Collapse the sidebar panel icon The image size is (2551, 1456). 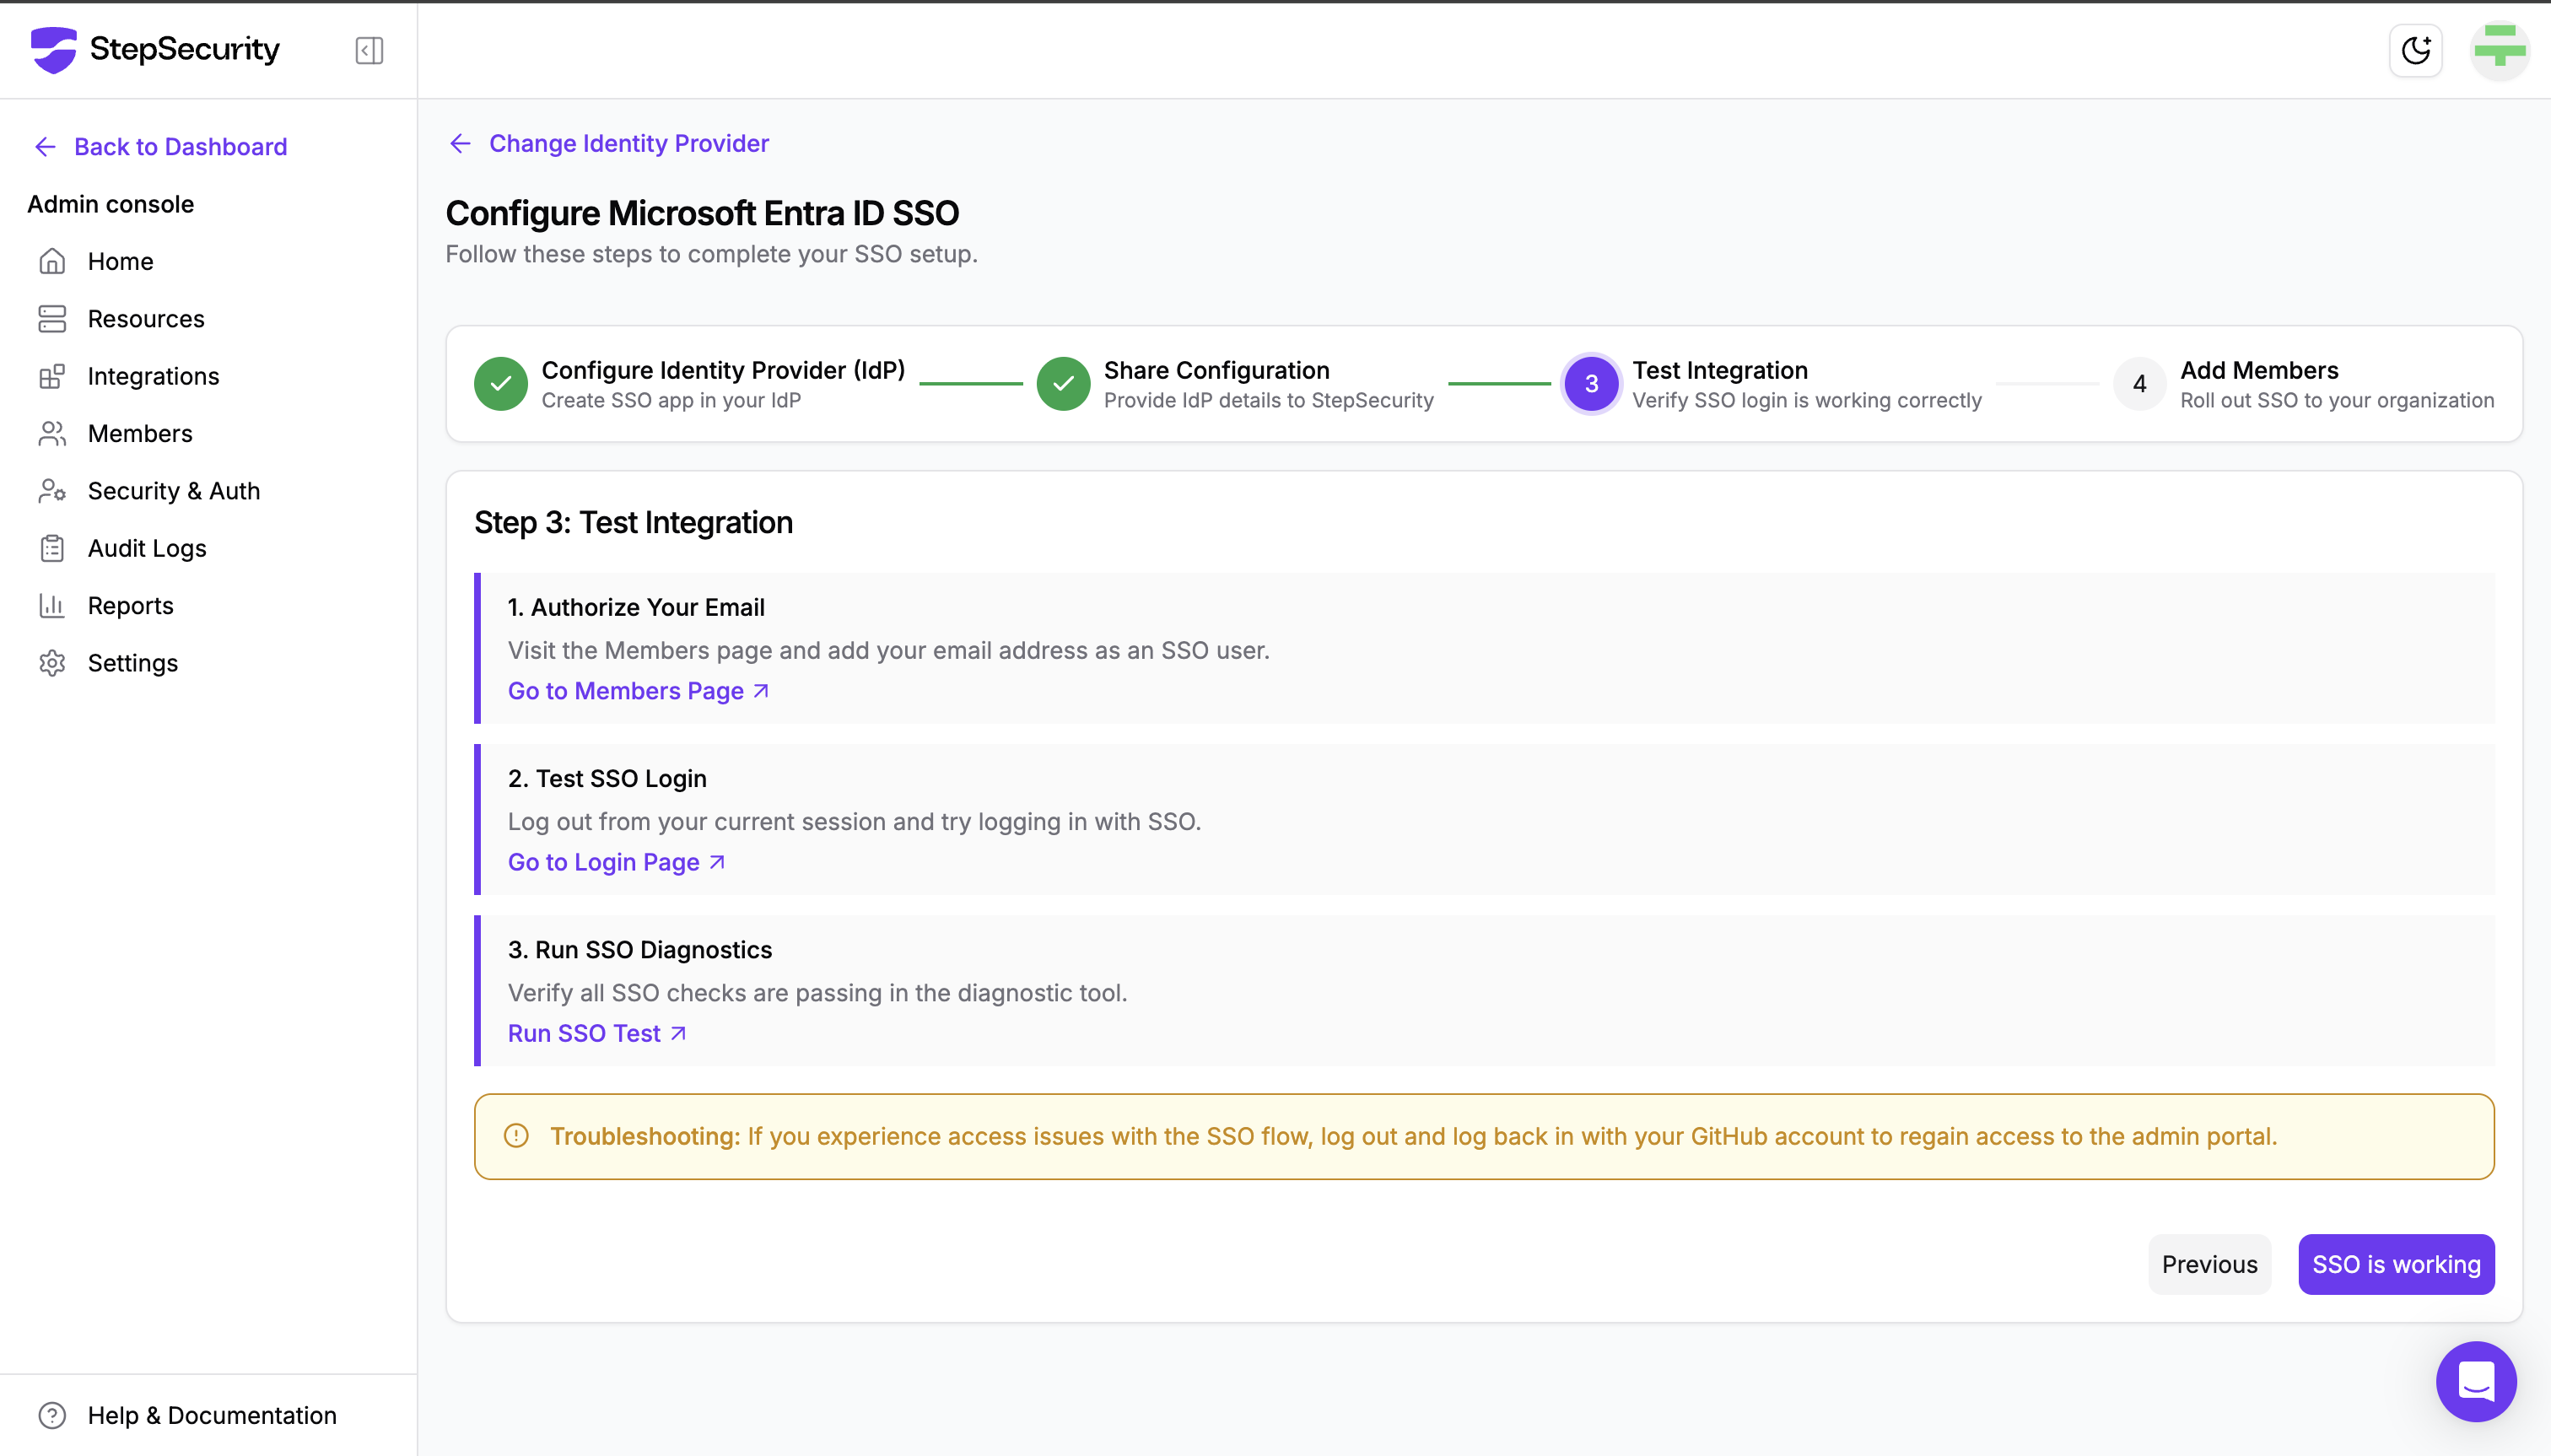coord(369,50)
